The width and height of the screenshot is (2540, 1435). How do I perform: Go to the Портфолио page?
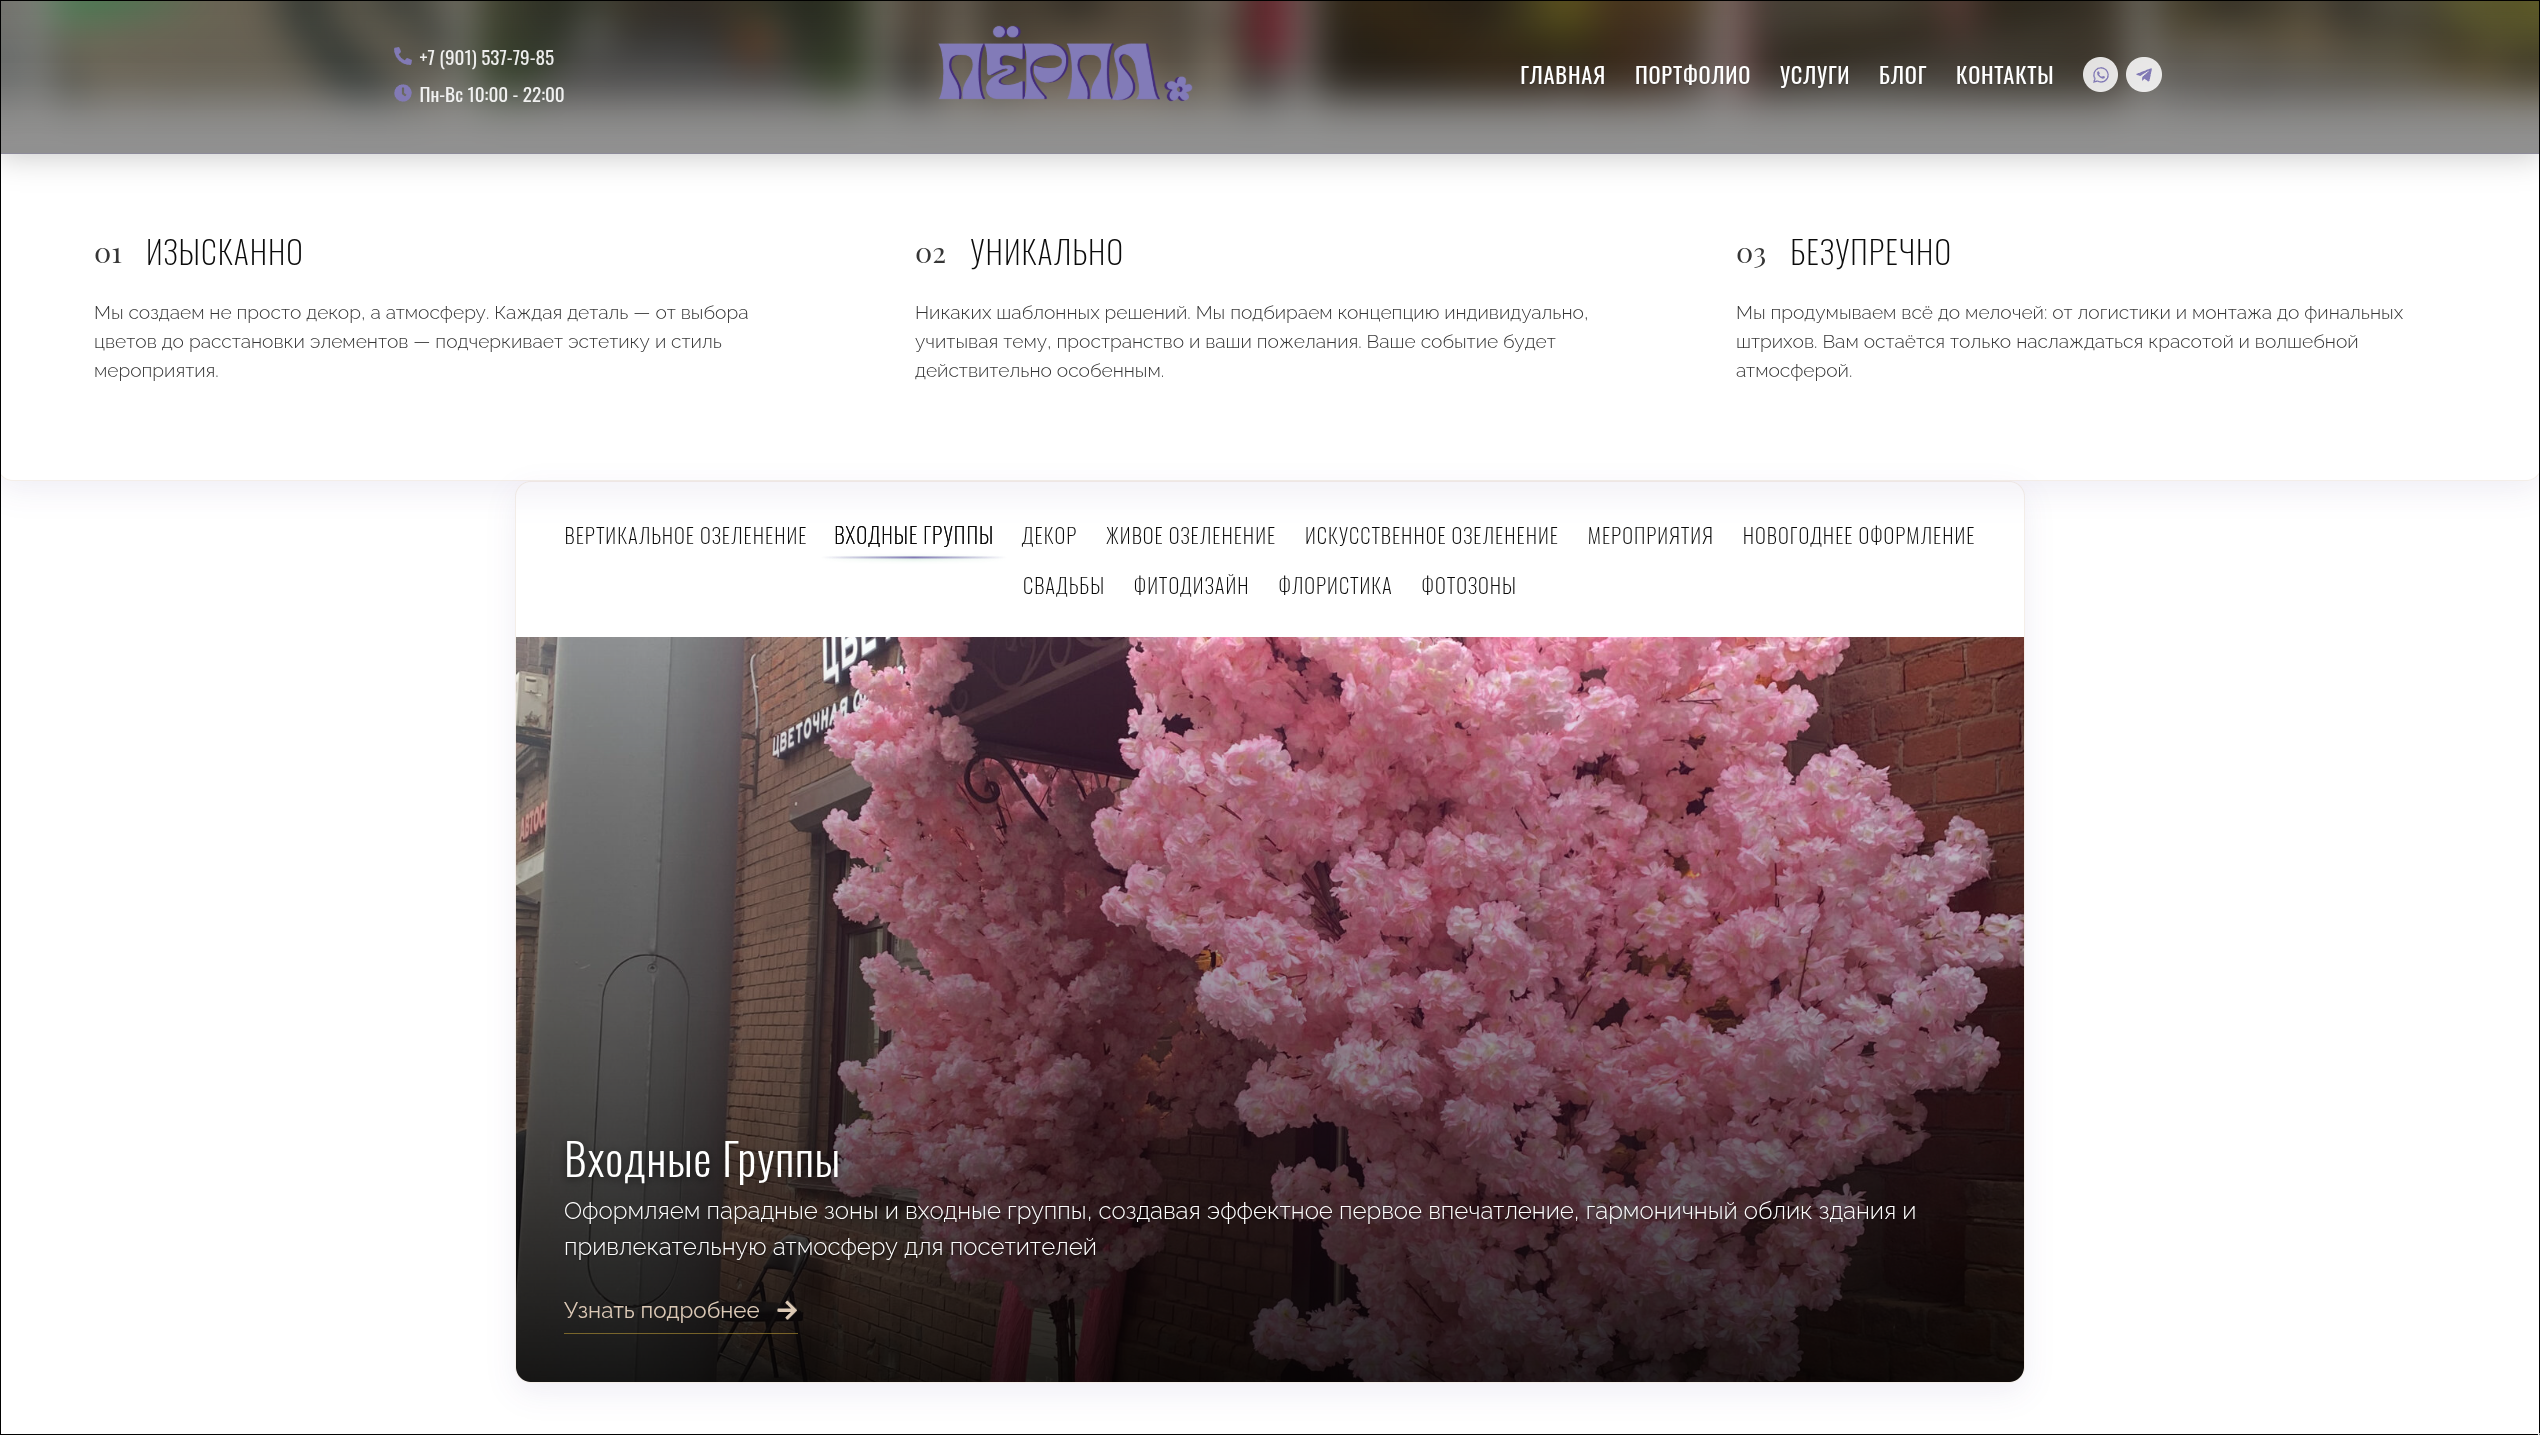point(1692,75)
